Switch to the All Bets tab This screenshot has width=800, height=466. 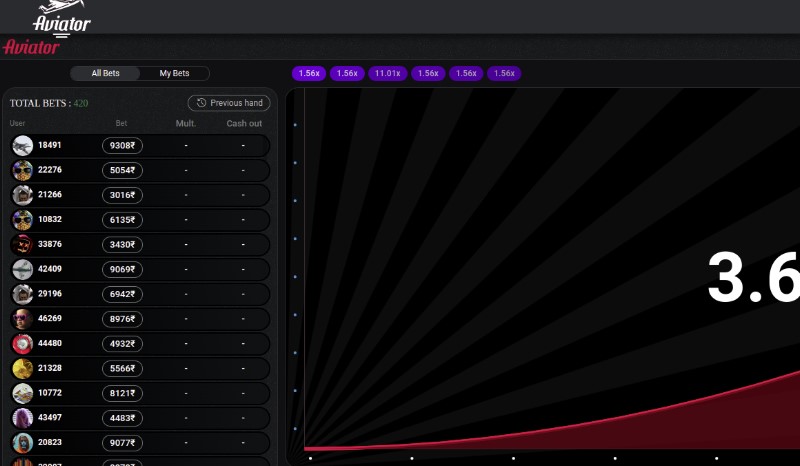(x=105, y=73)
